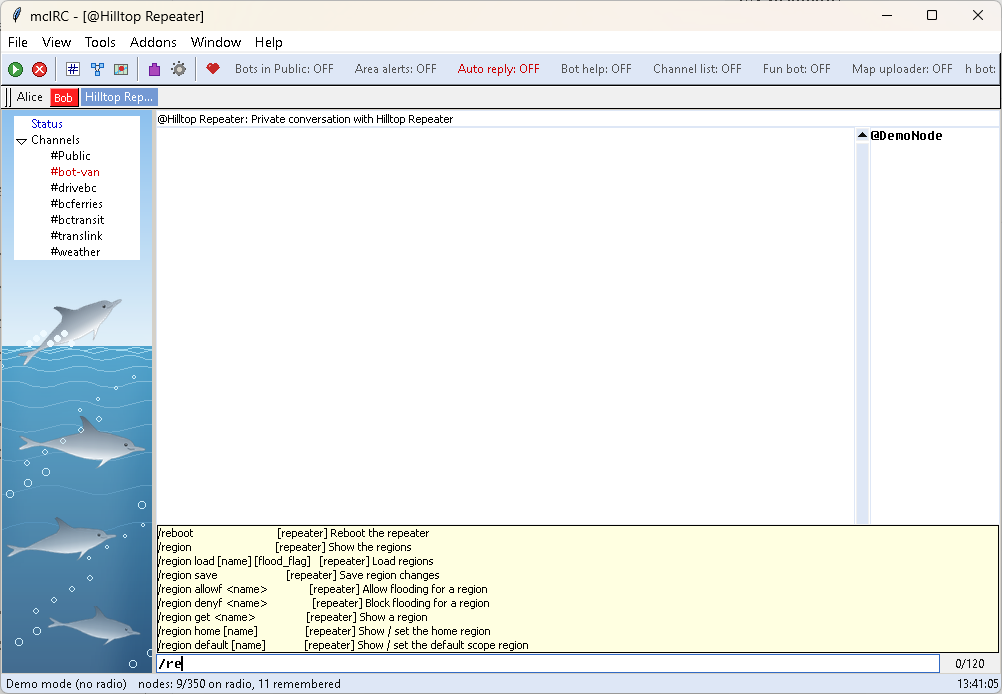The width and height of the screenshot is (1002, 694).
Task: Open the map icon in toolbar
Action: pyautogui.click(x=121, y=69)
